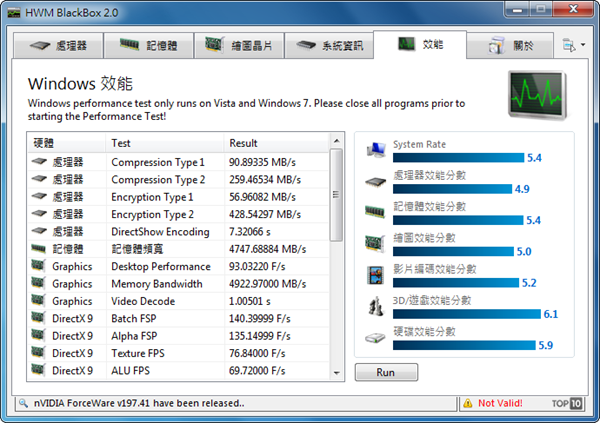
Task: Click the results list scroll-down arrow
Action: tap(336, 373)
